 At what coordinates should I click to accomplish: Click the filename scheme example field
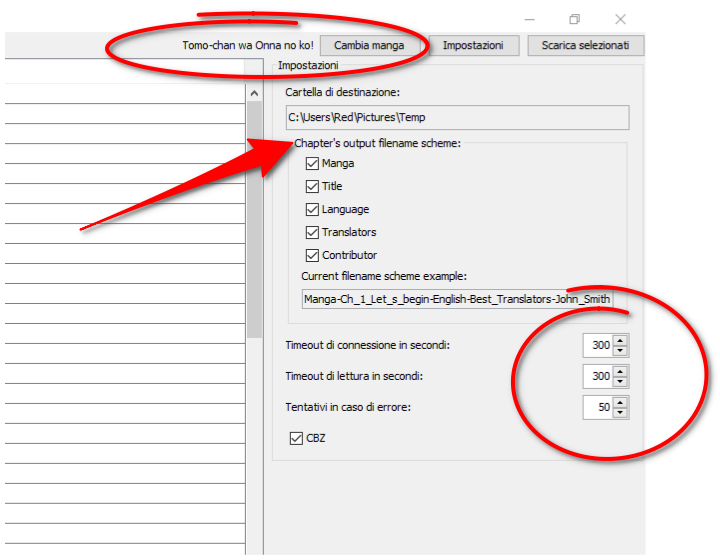coord(457,299)
